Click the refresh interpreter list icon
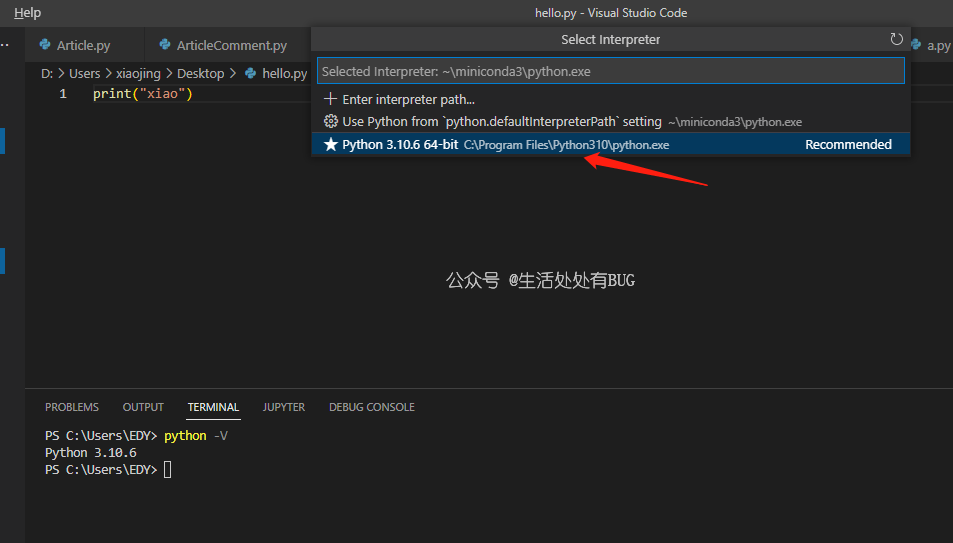Screen dimensions: 953x543 (896, 40)
